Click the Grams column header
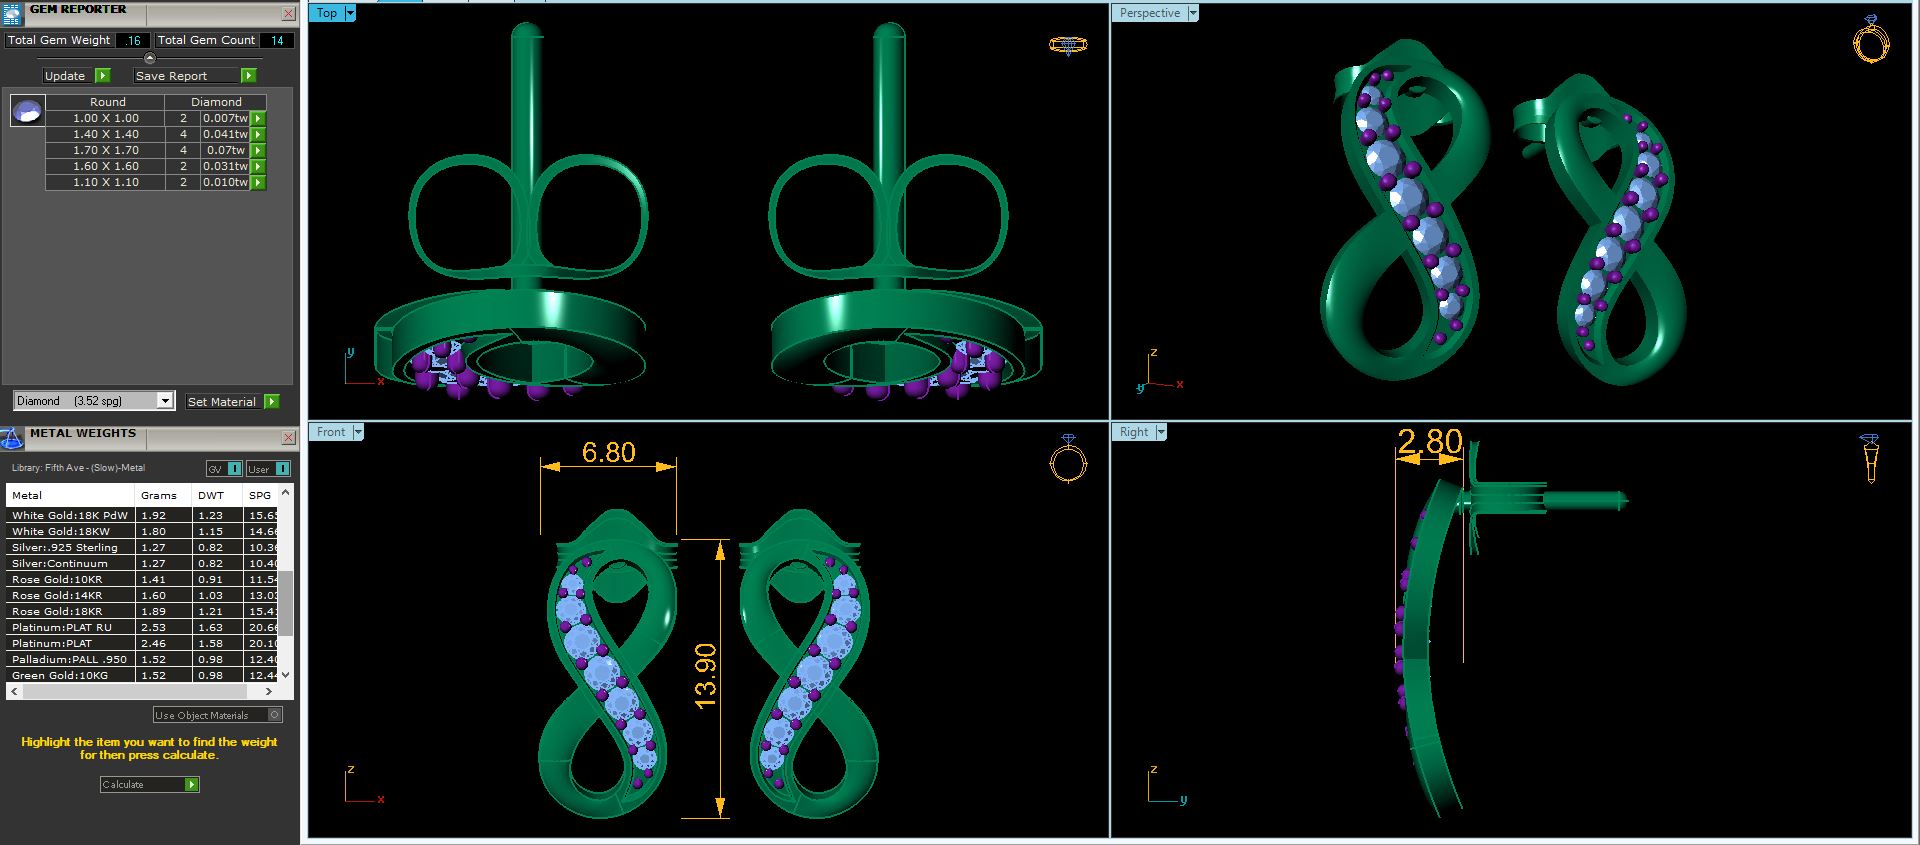 (163, 495)
